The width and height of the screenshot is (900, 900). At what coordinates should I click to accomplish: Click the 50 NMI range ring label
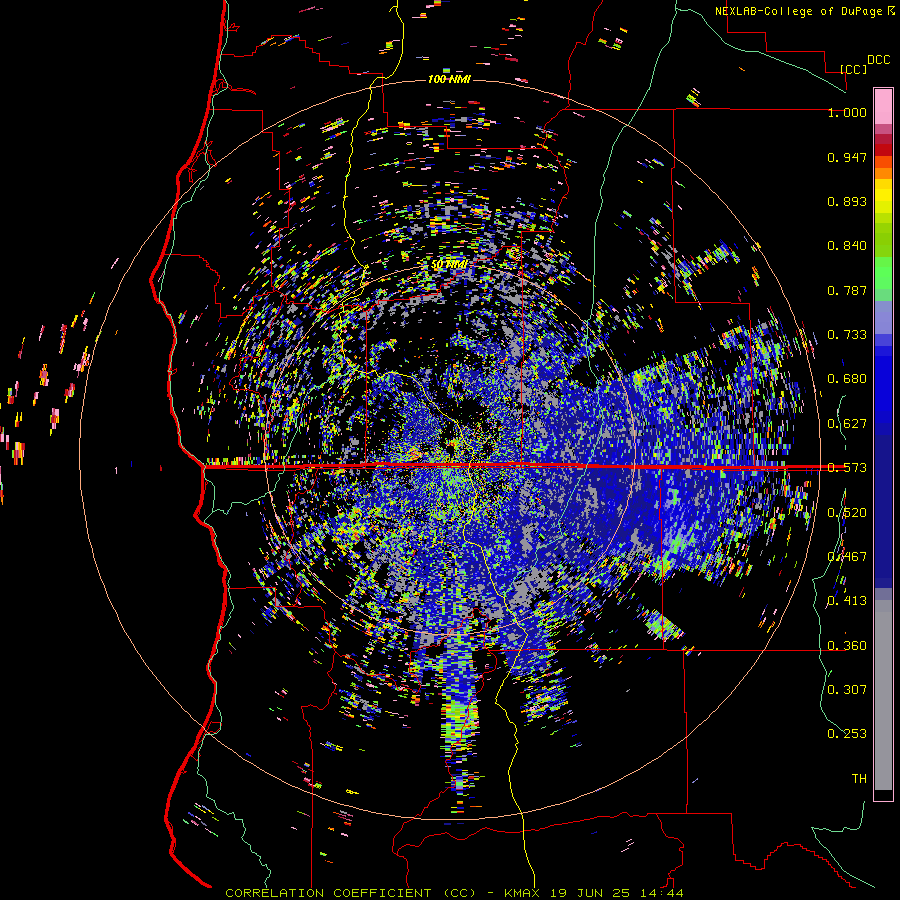point(449,265)
